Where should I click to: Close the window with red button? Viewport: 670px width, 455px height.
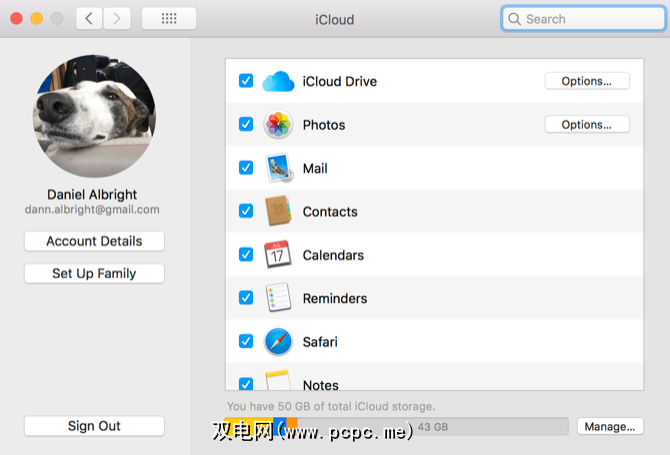point(16,18)
